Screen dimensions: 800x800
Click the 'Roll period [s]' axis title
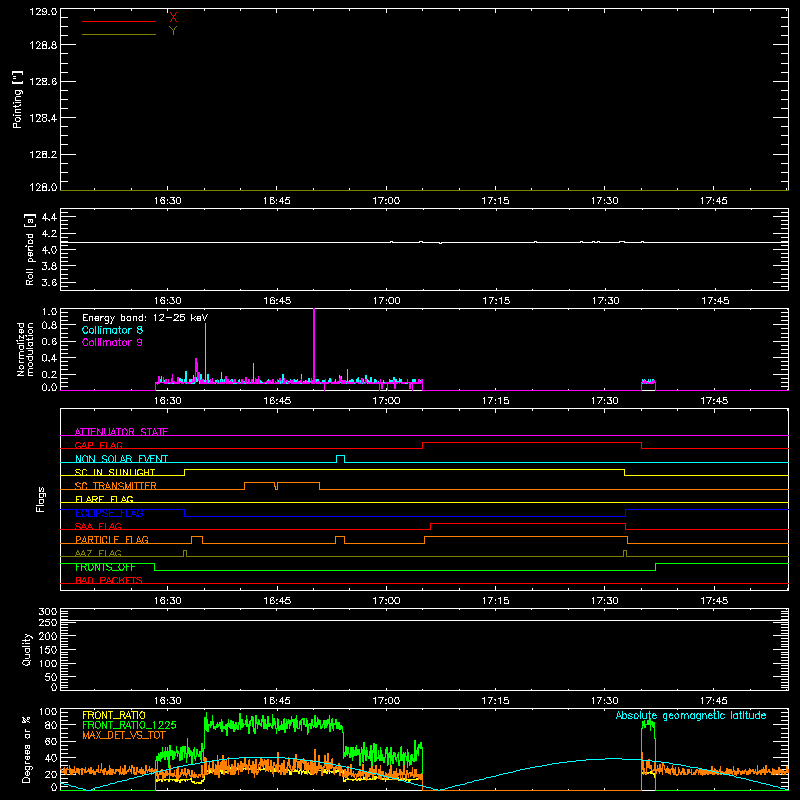[30, 249]
